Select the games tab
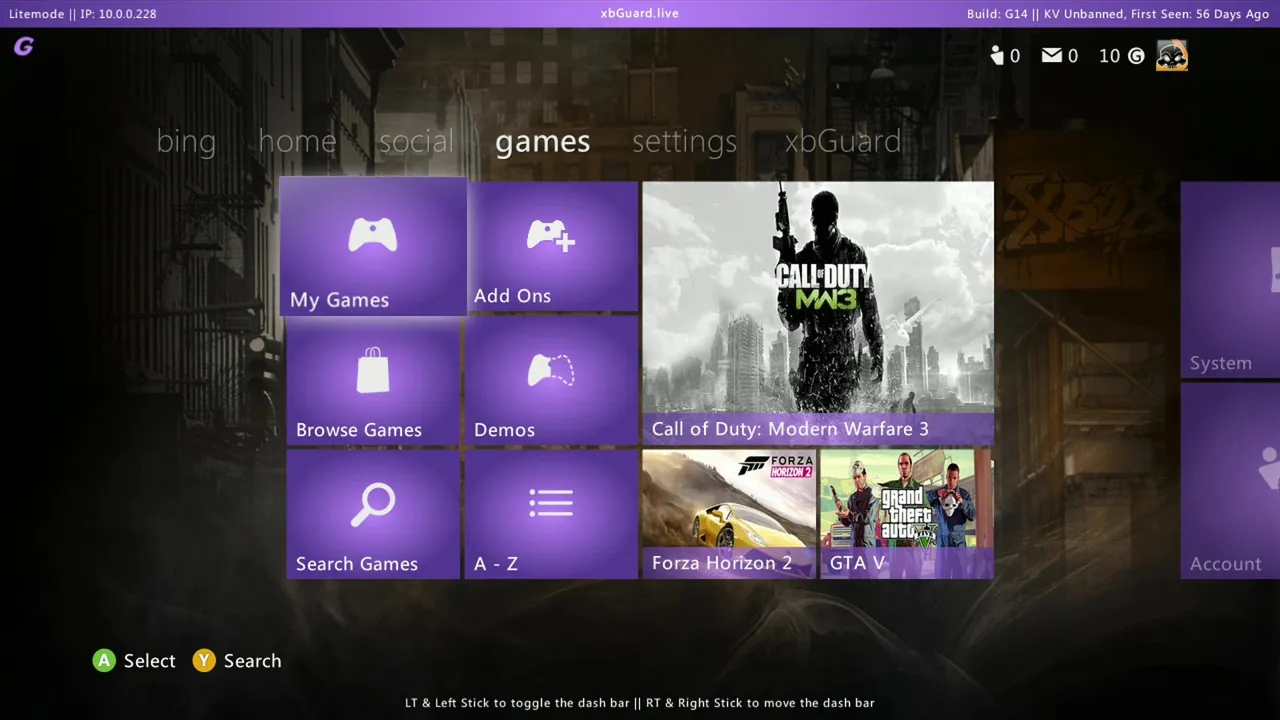The height and width of the screenshot is (720, 1280). [x=543, y=142]
